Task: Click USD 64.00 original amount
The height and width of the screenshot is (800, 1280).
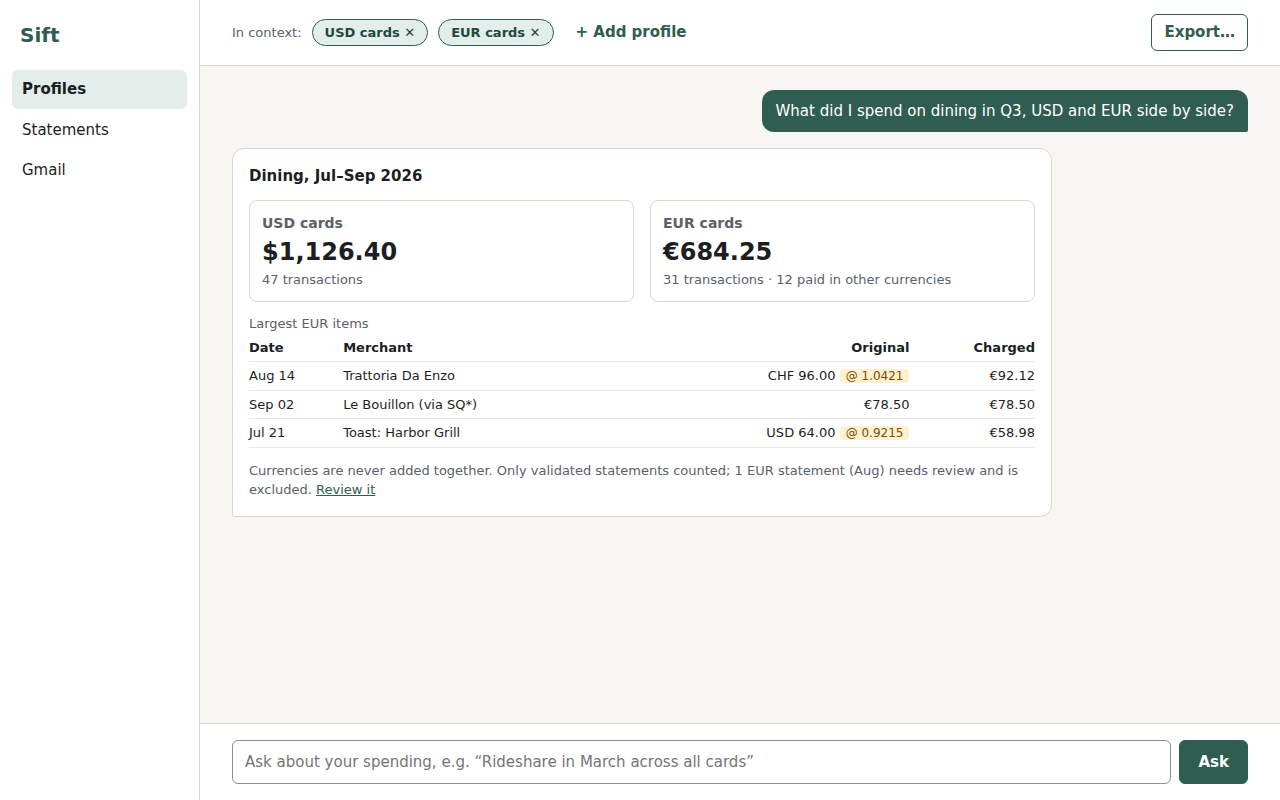Action: (x=800, y=433)
